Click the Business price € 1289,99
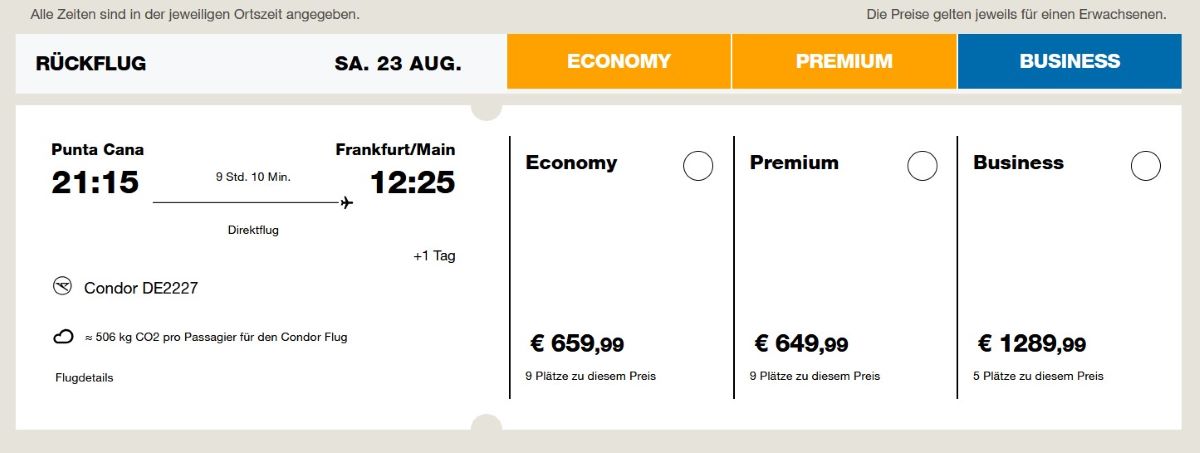The width and height of the screenshot is (1200, 453). pos(1031,344)
